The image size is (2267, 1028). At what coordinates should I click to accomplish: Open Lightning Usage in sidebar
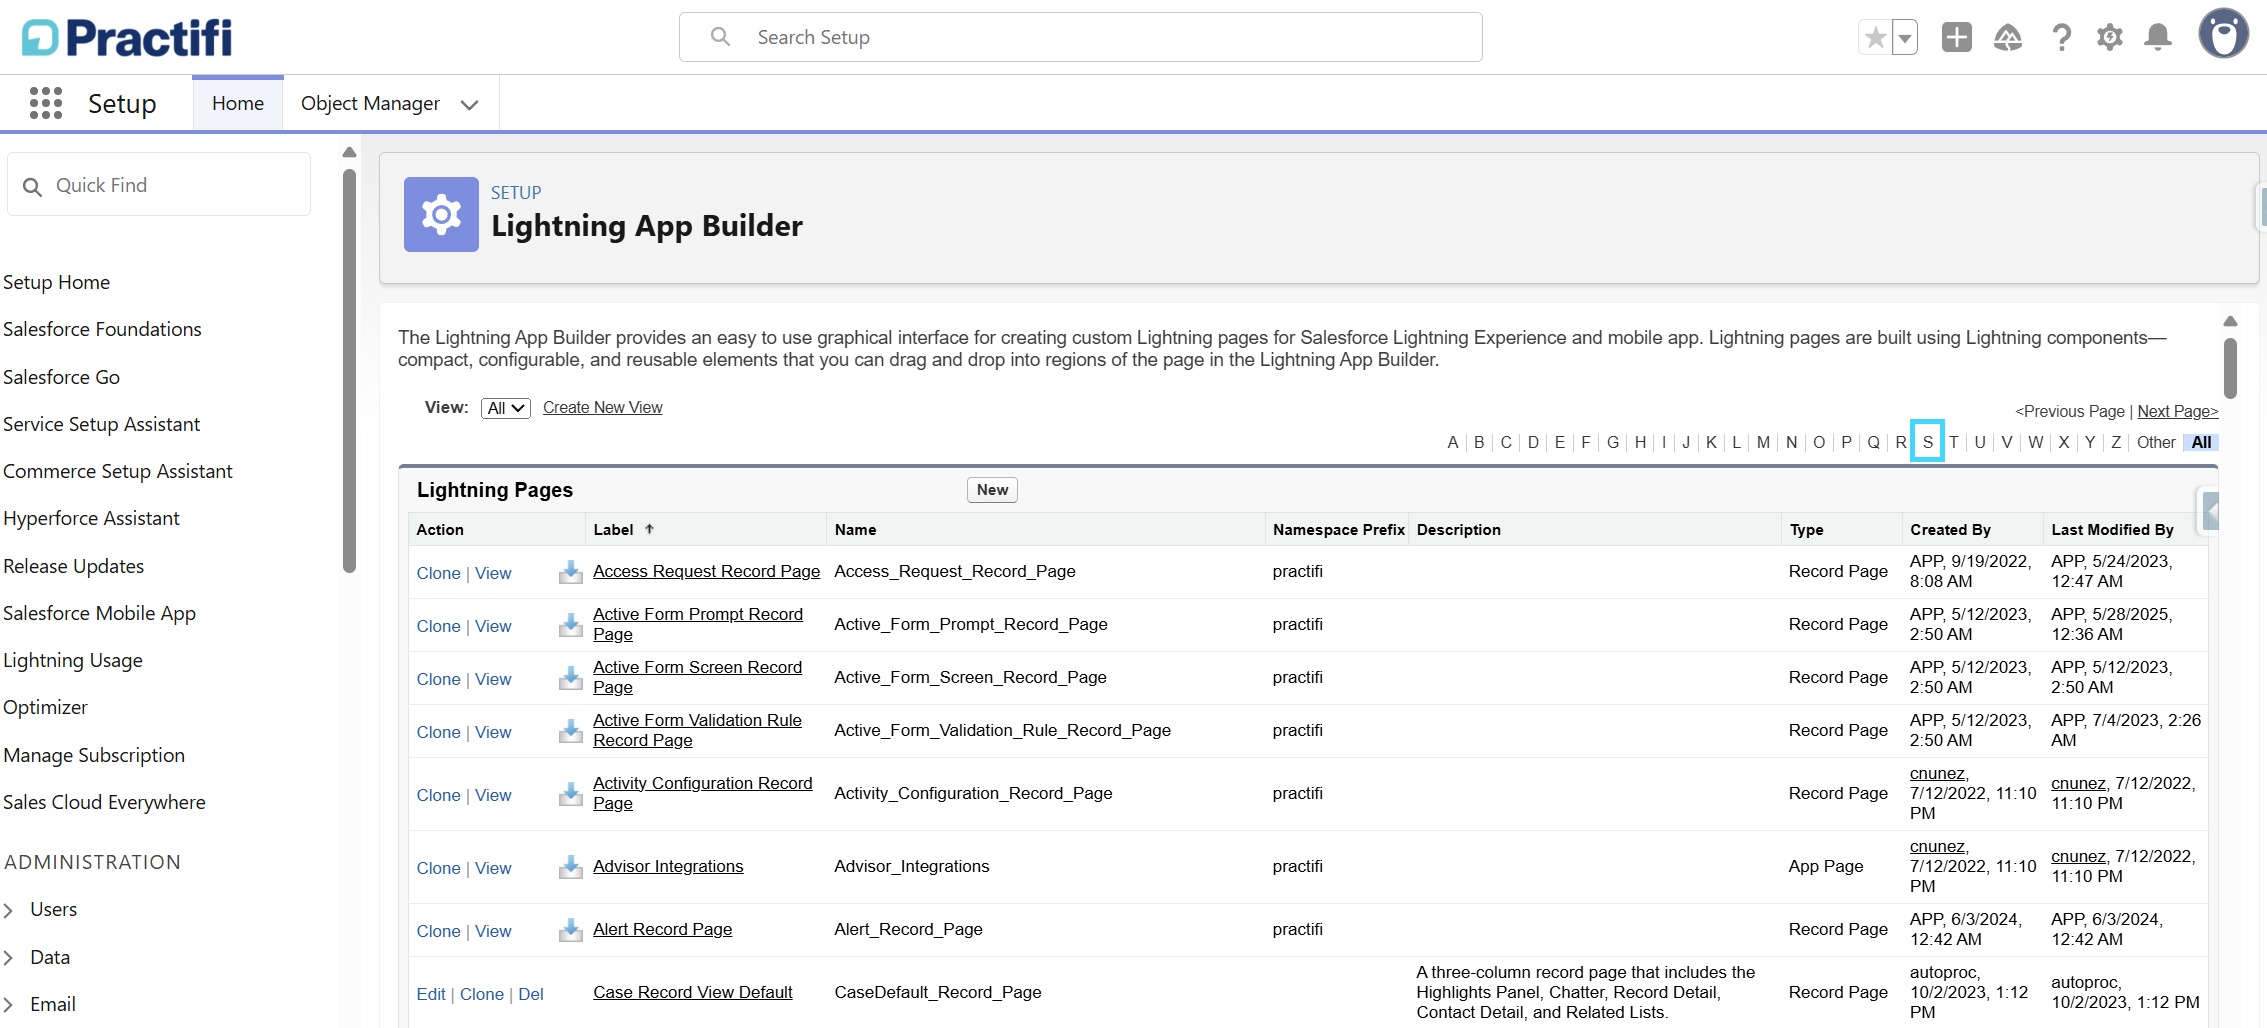(x=73, y=660)
